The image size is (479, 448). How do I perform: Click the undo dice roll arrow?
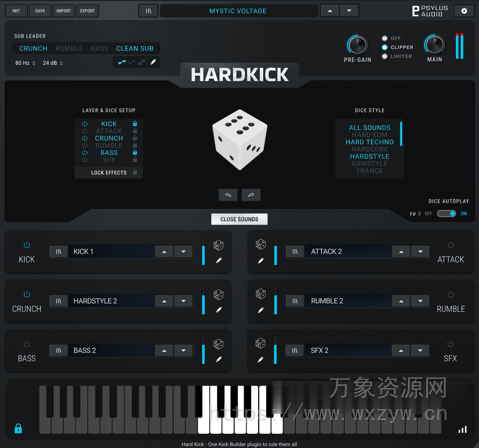click(228, 195)
